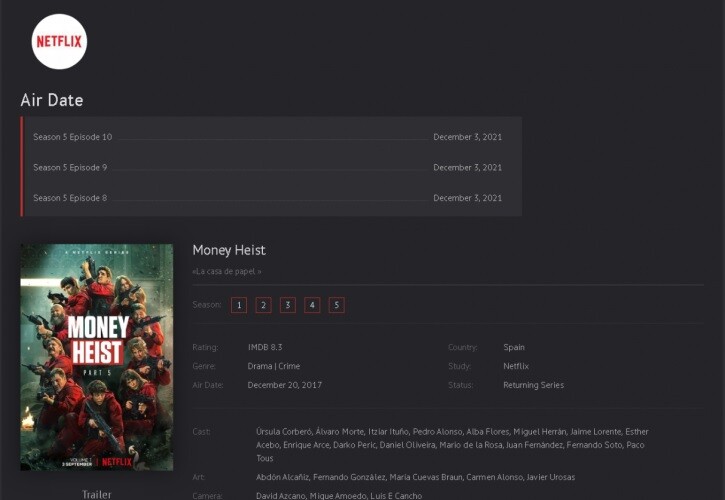Click the Drama | Crime genre value
This screenshot has width=725, height=500.
point(274,366)
